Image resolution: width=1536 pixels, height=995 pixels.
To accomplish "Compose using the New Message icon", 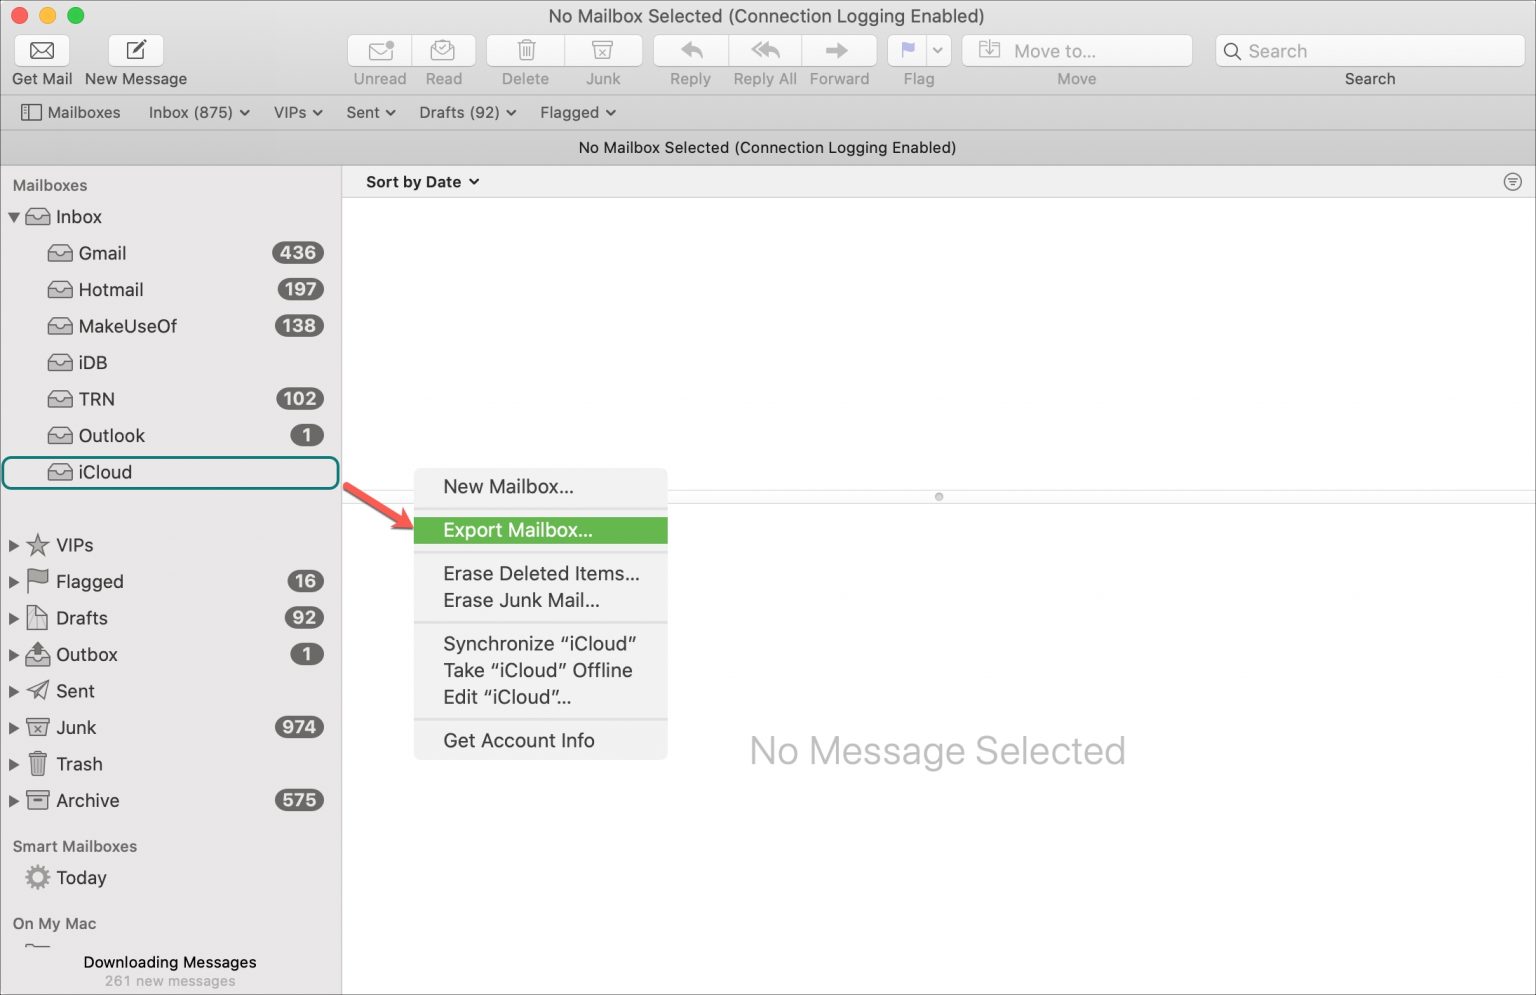I will click(x=135, y=50).
